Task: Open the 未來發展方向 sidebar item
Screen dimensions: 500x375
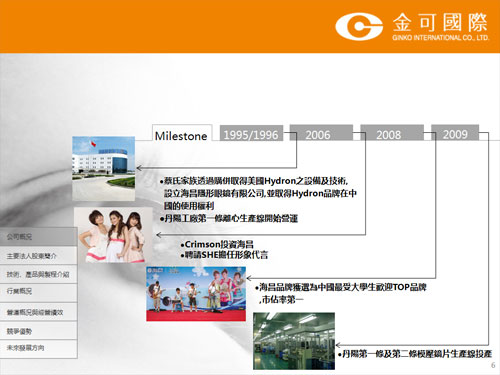Action: [38, 349]
